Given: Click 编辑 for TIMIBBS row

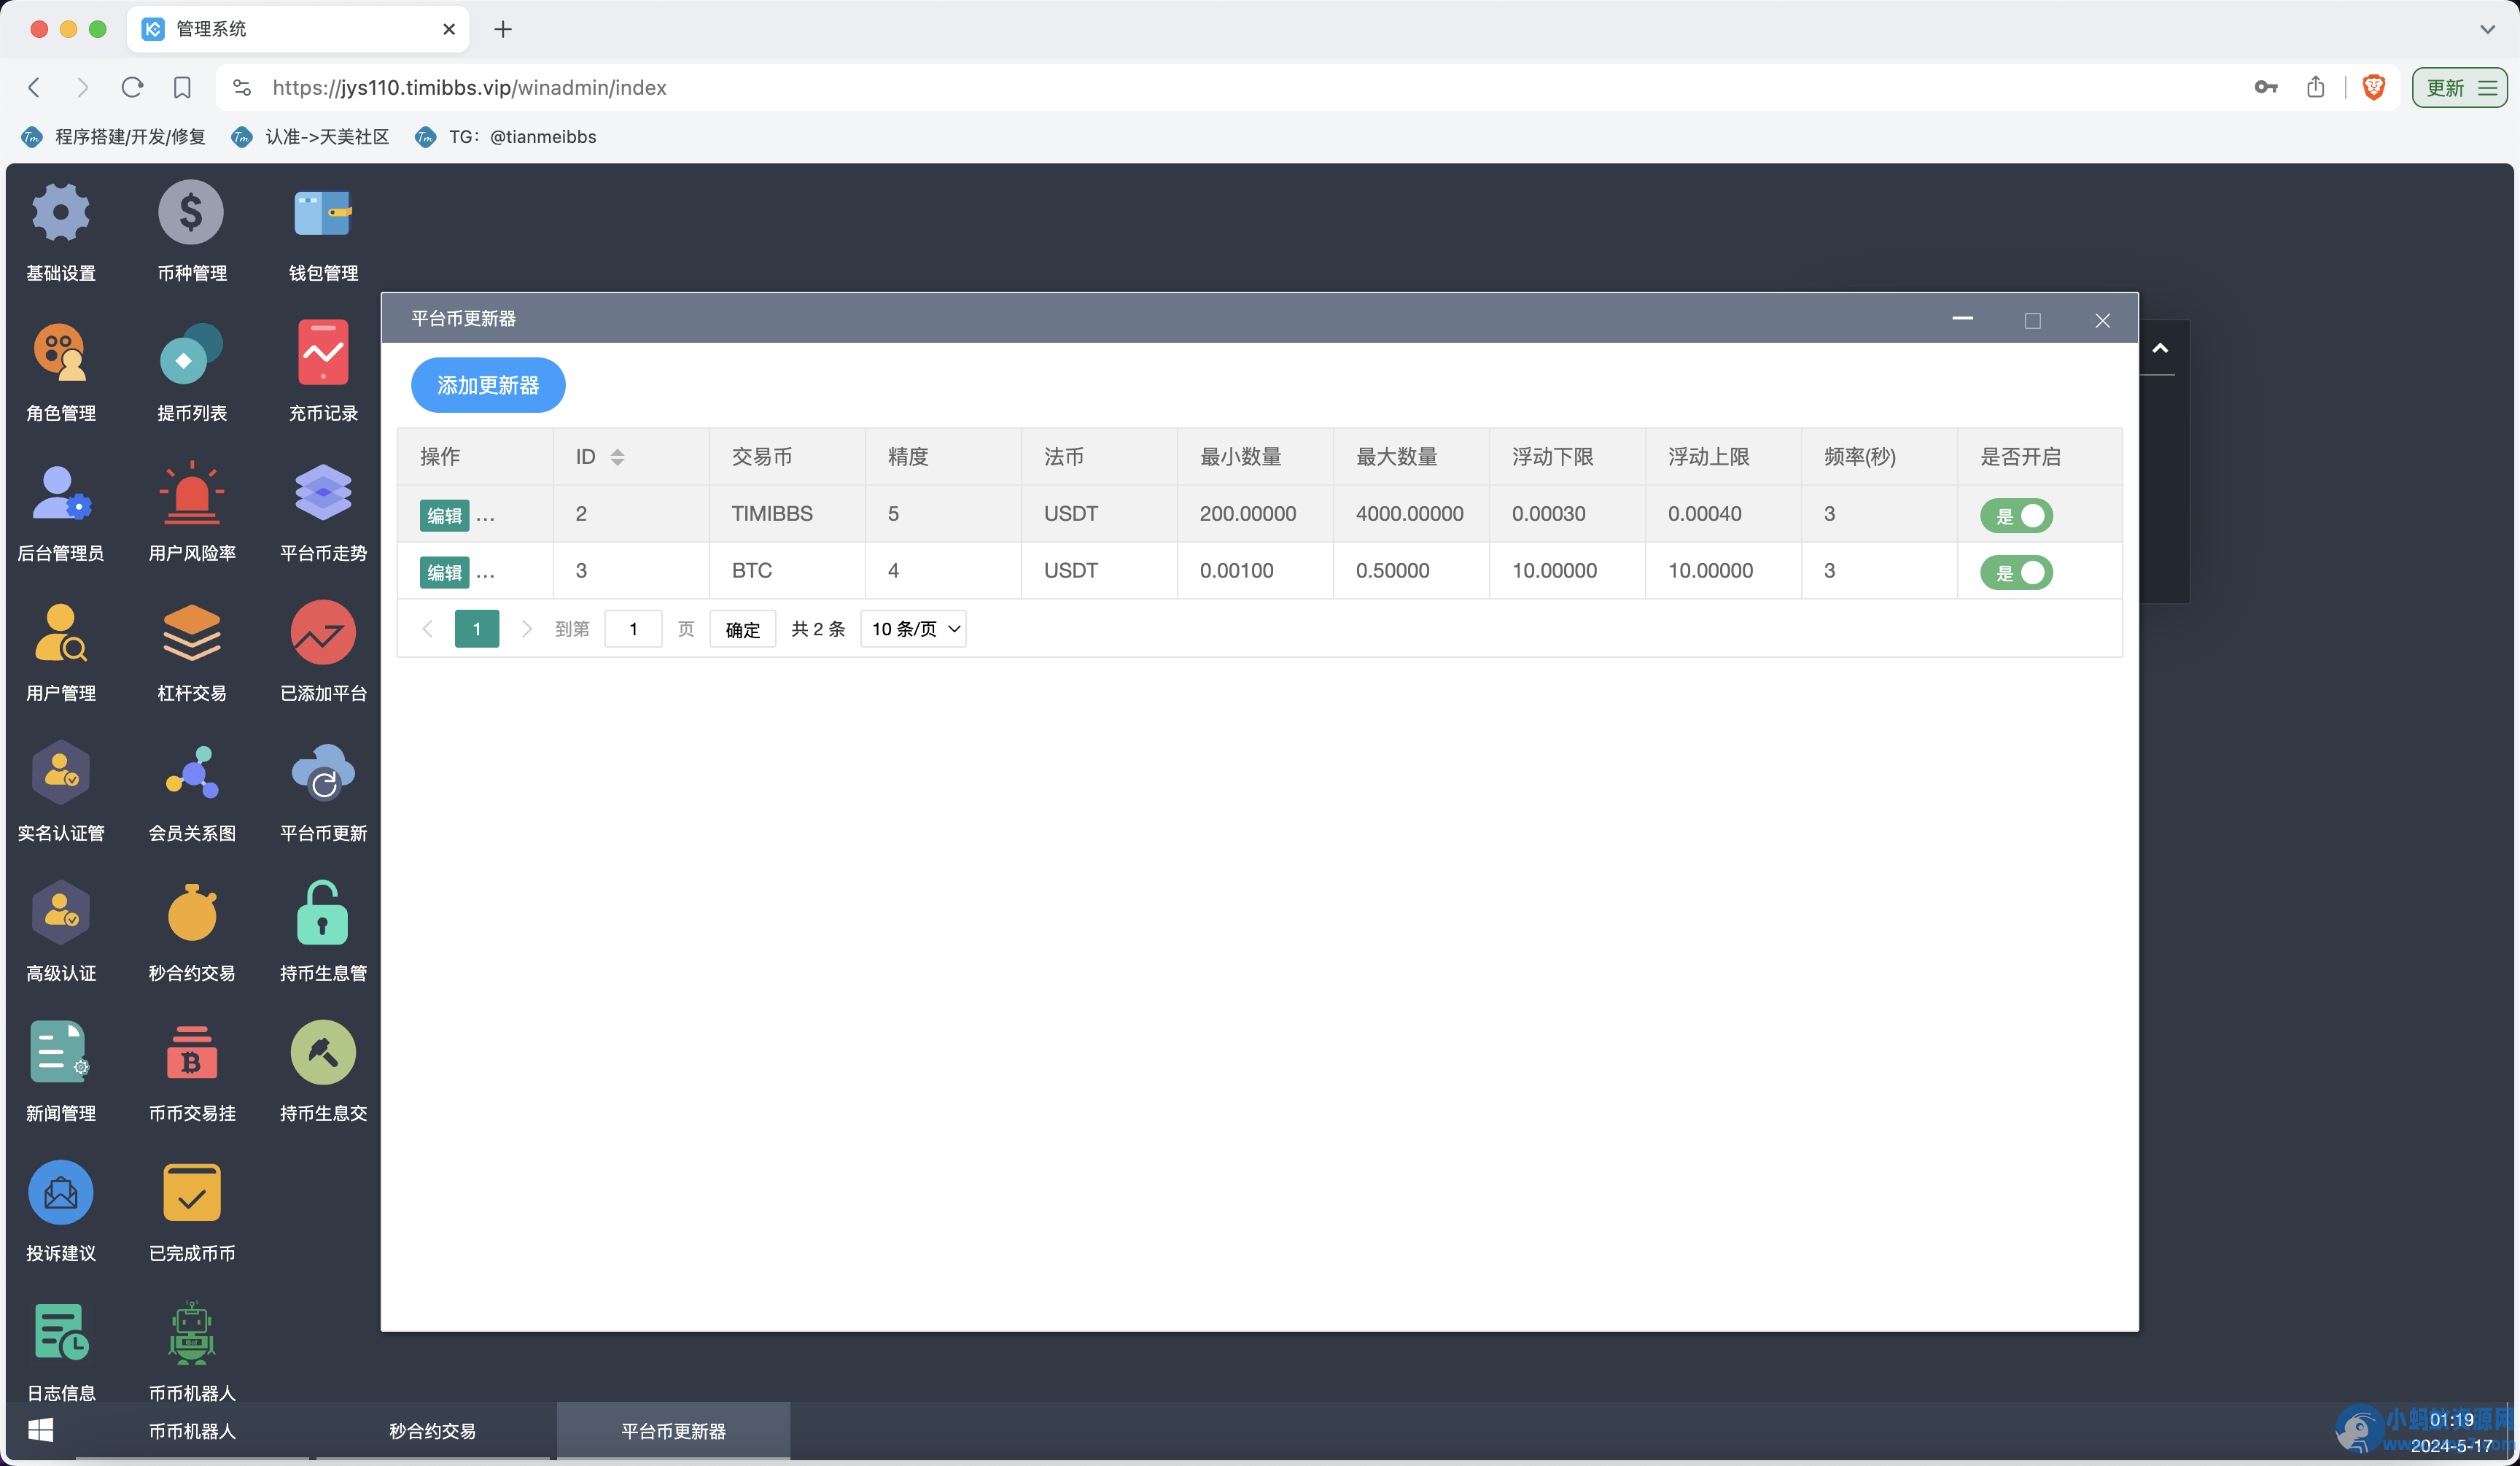Looking at the screenshot, I should (x=444, y=516).
